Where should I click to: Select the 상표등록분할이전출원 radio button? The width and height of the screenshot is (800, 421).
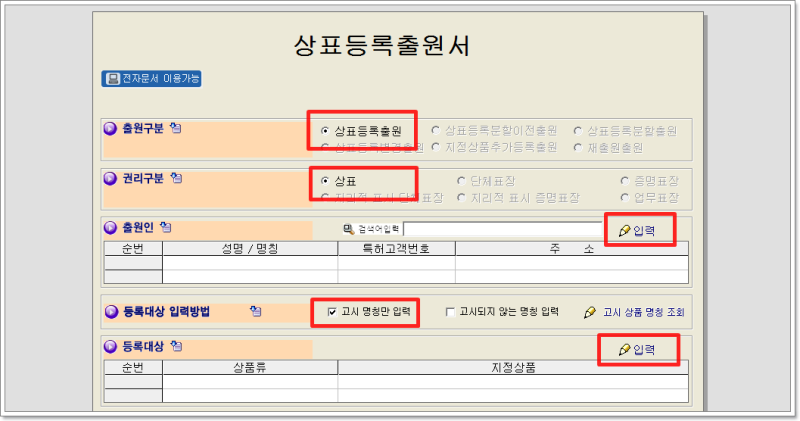point(436,131)
